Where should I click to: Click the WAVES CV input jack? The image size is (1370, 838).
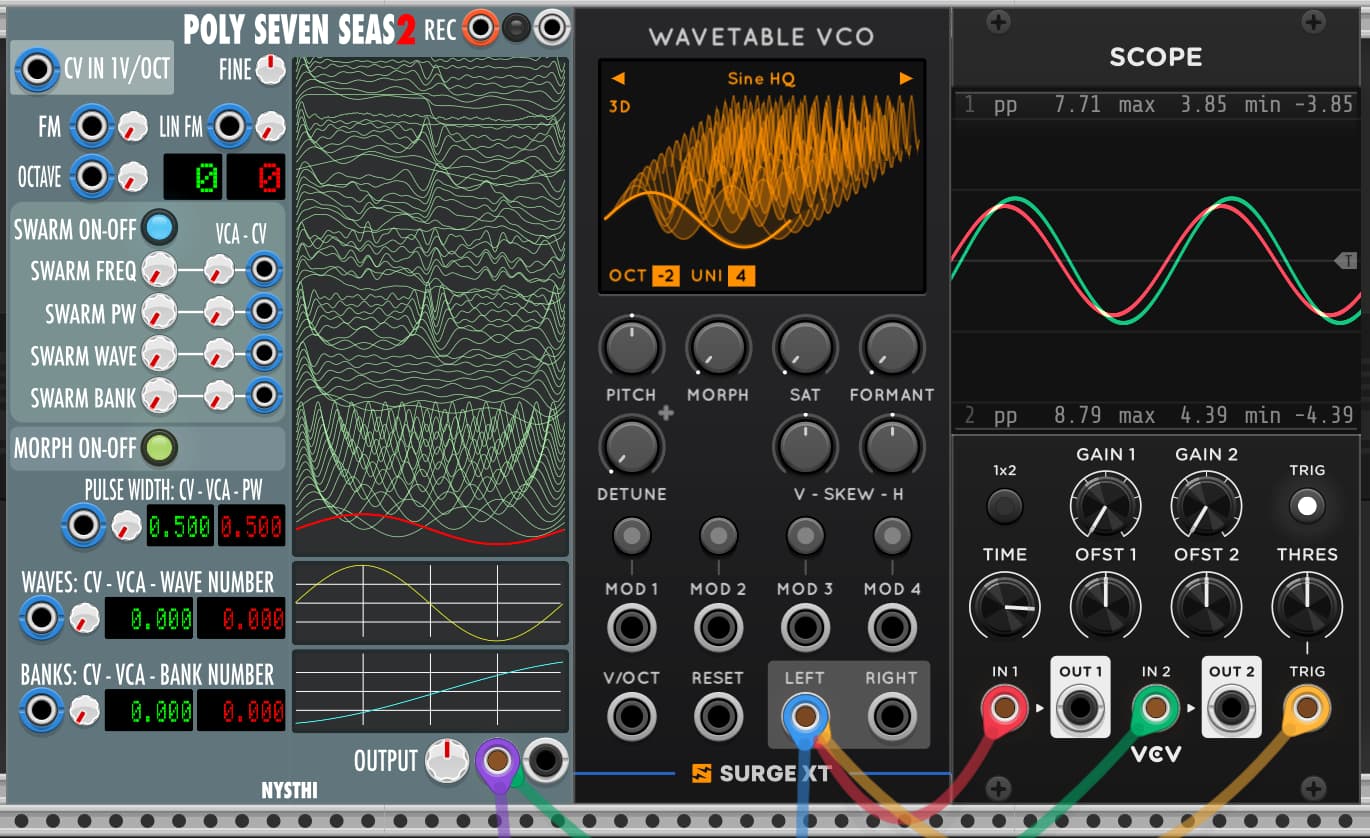[41, 618]
